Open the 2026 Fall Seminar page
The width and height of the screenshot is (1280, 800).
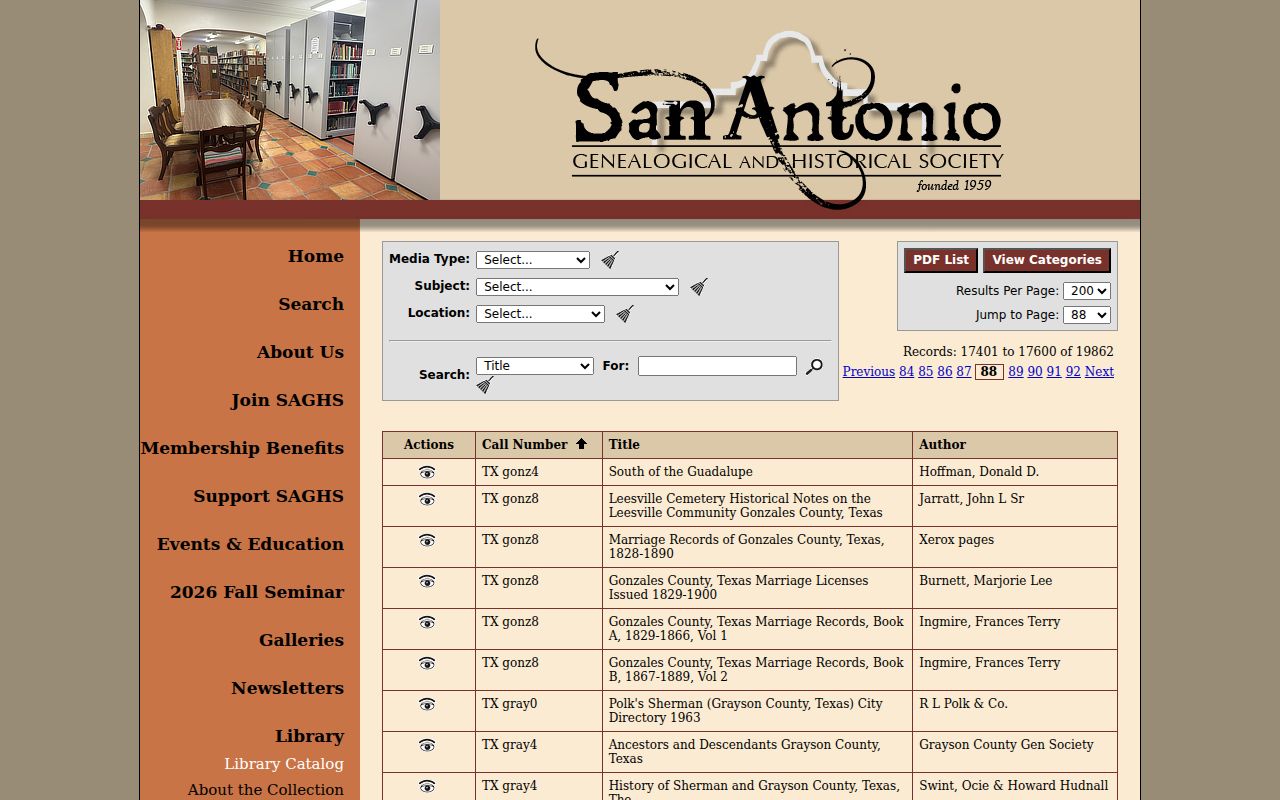tap(257, 592)
